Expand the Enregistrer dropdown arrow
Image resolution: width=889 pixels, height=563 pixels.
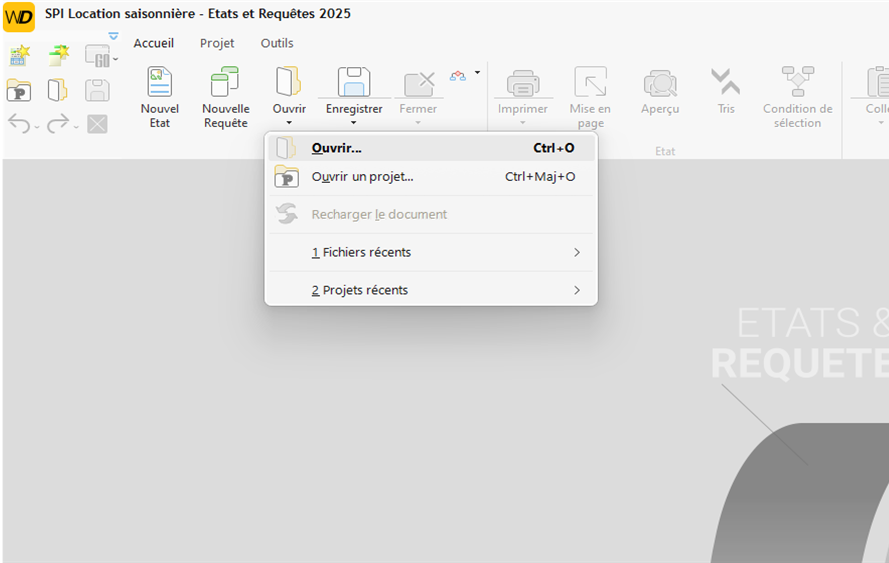tap(354, 124)
